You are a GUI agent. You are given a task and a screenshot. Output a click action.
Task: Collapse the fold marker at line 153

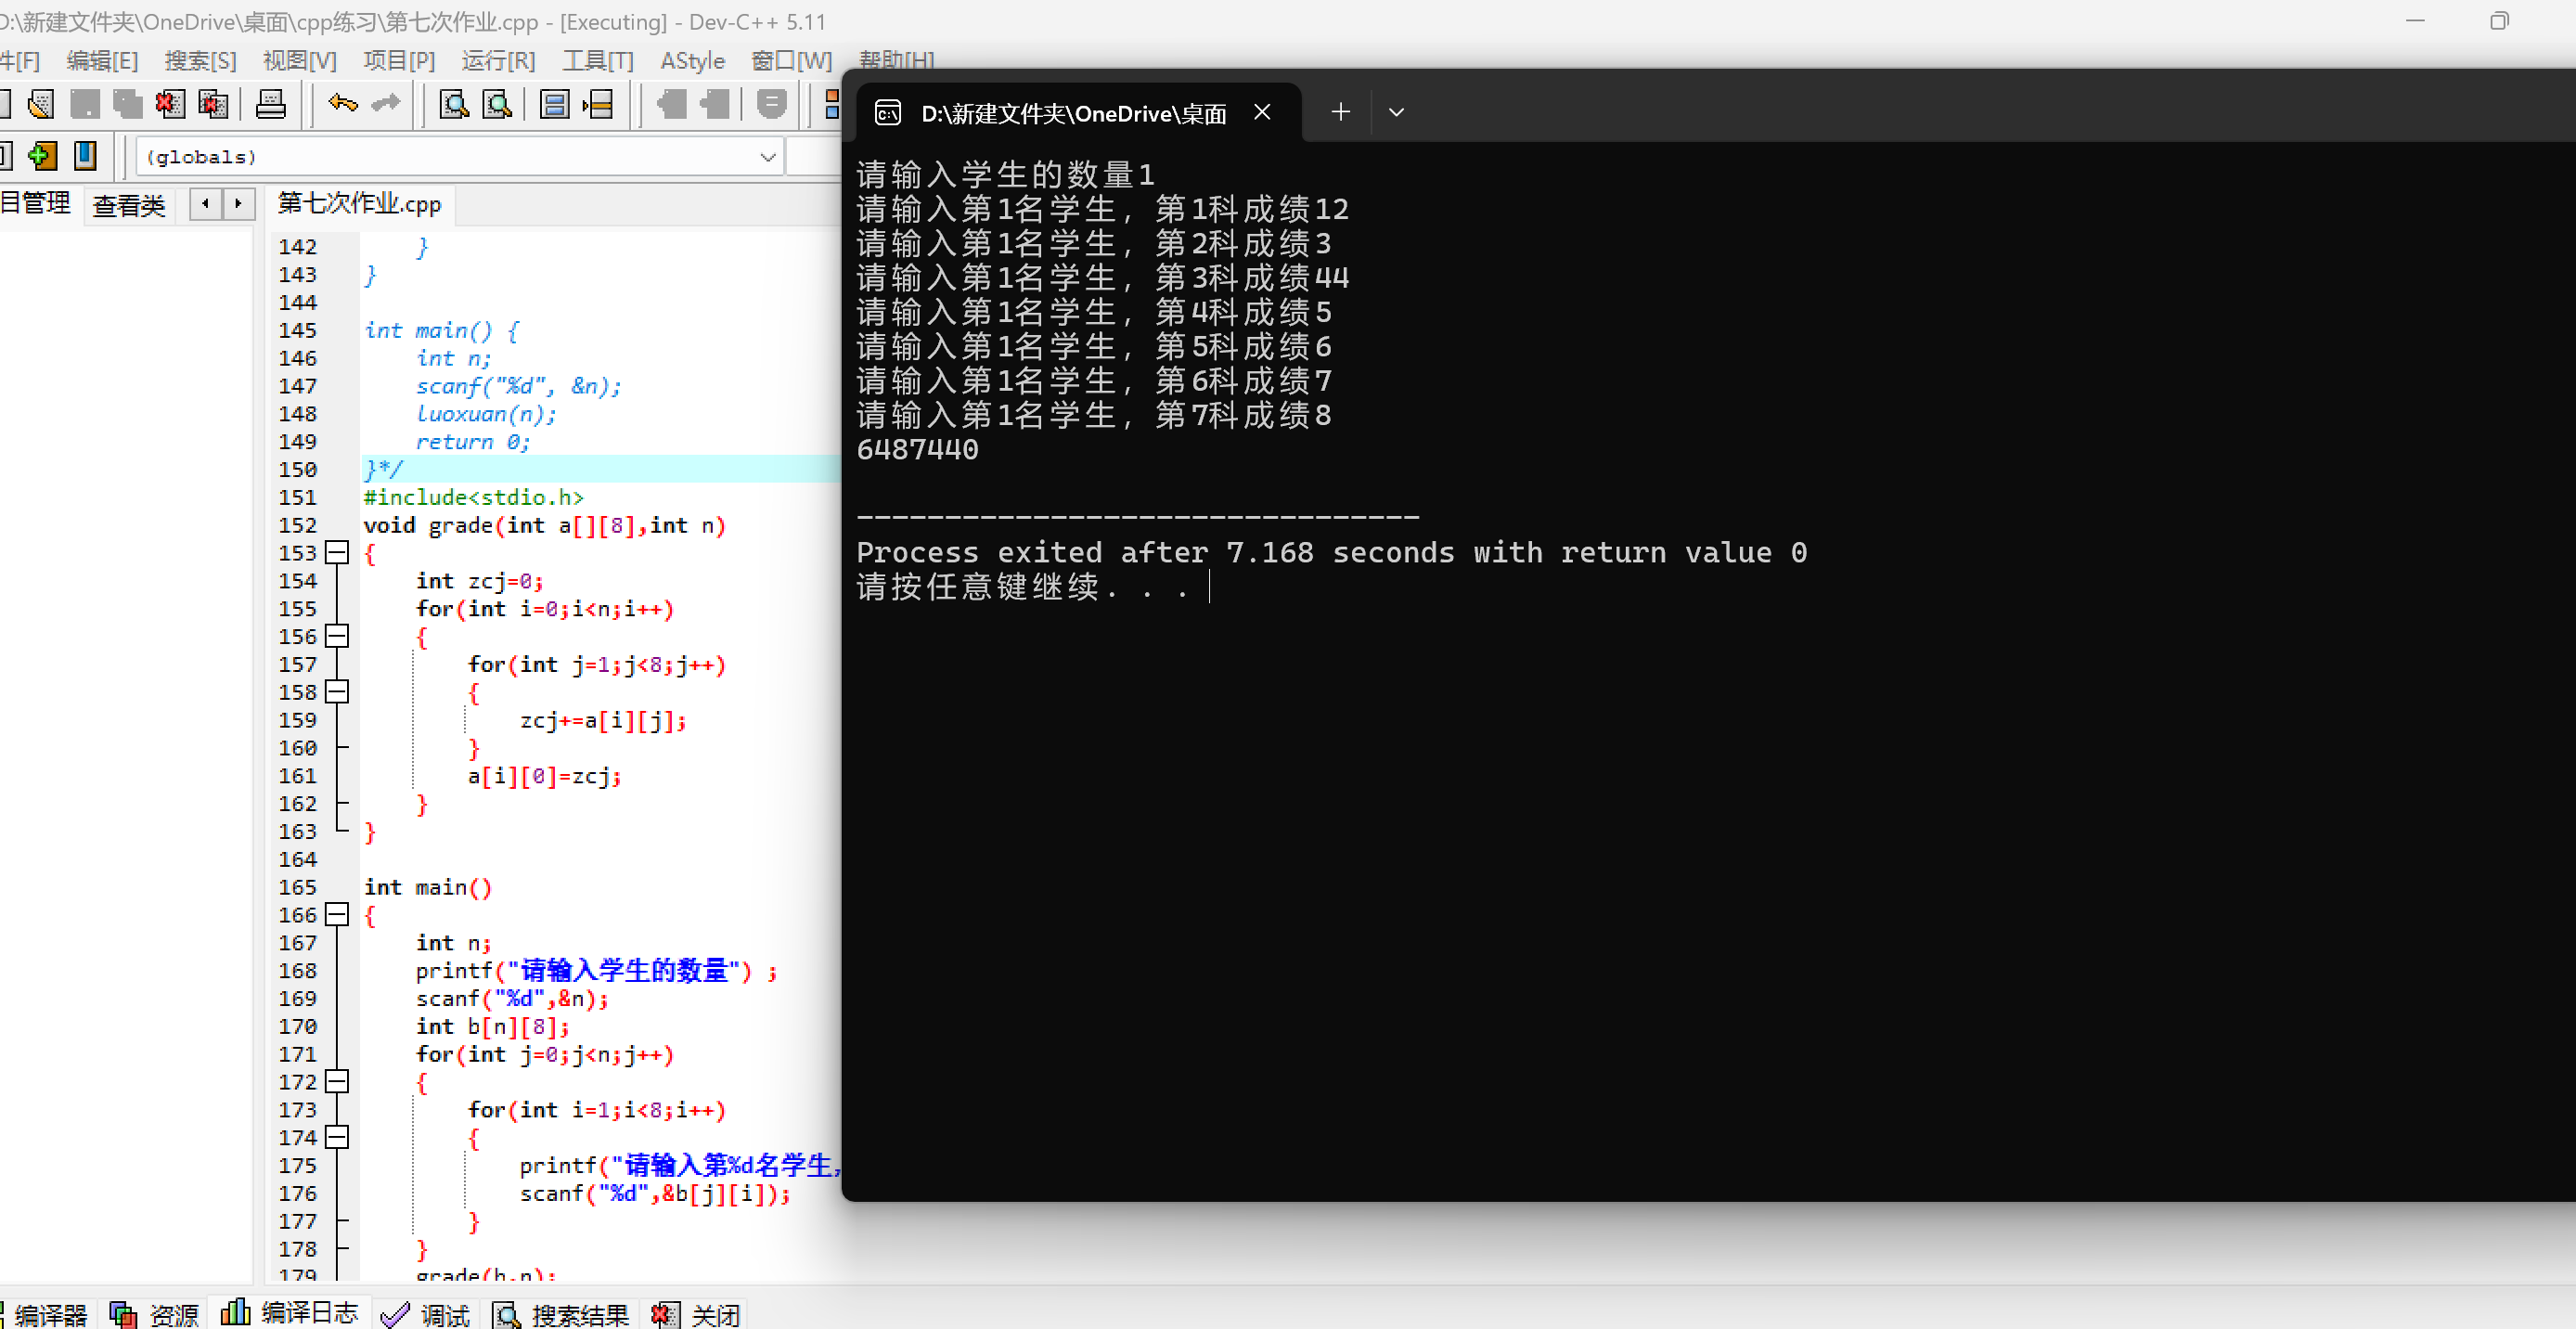[x=338, y=552]
